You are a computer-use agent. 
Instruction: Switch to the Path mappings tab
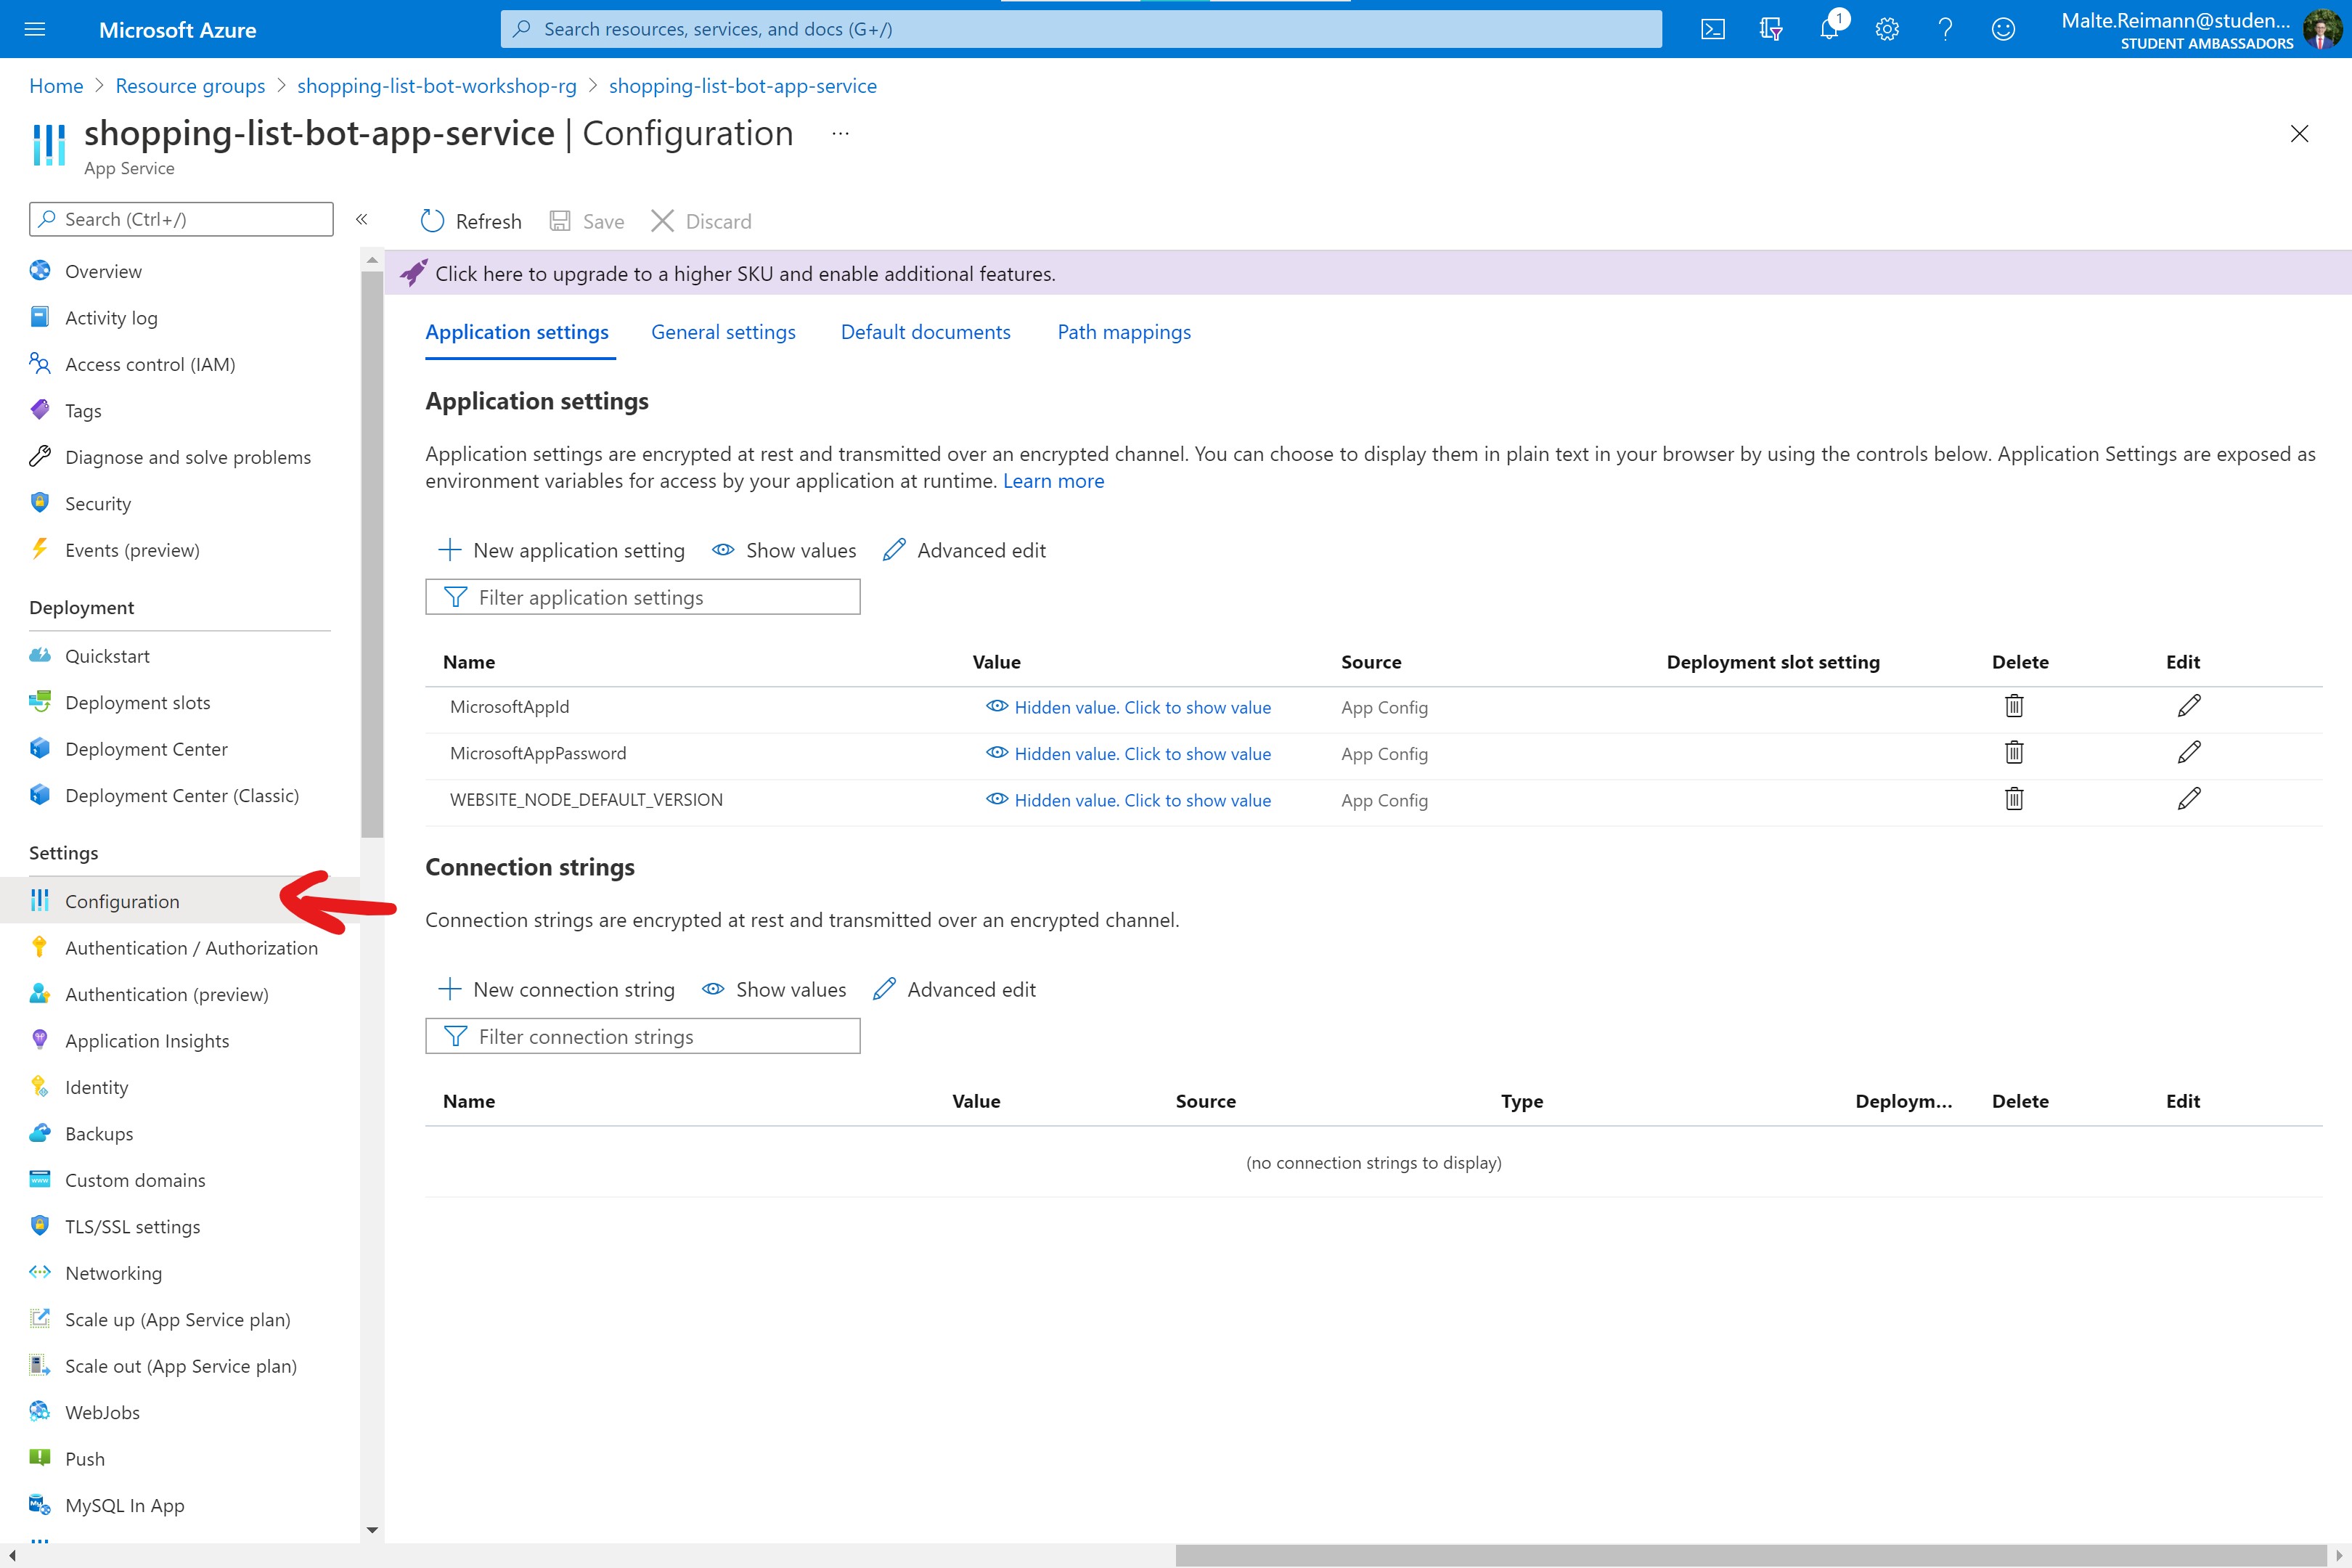(x=1124, y=332)
